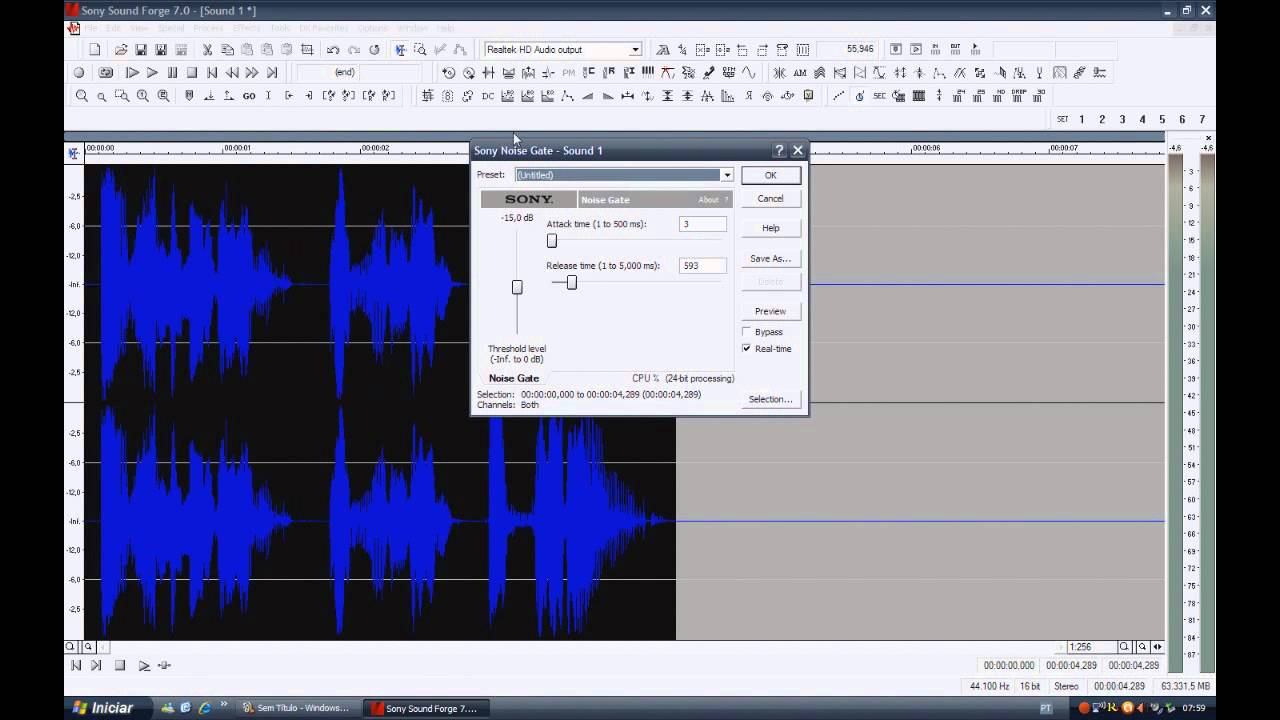
Task: Click the 00:00:02 timeline ruler marker
Action: coord(375,148)
